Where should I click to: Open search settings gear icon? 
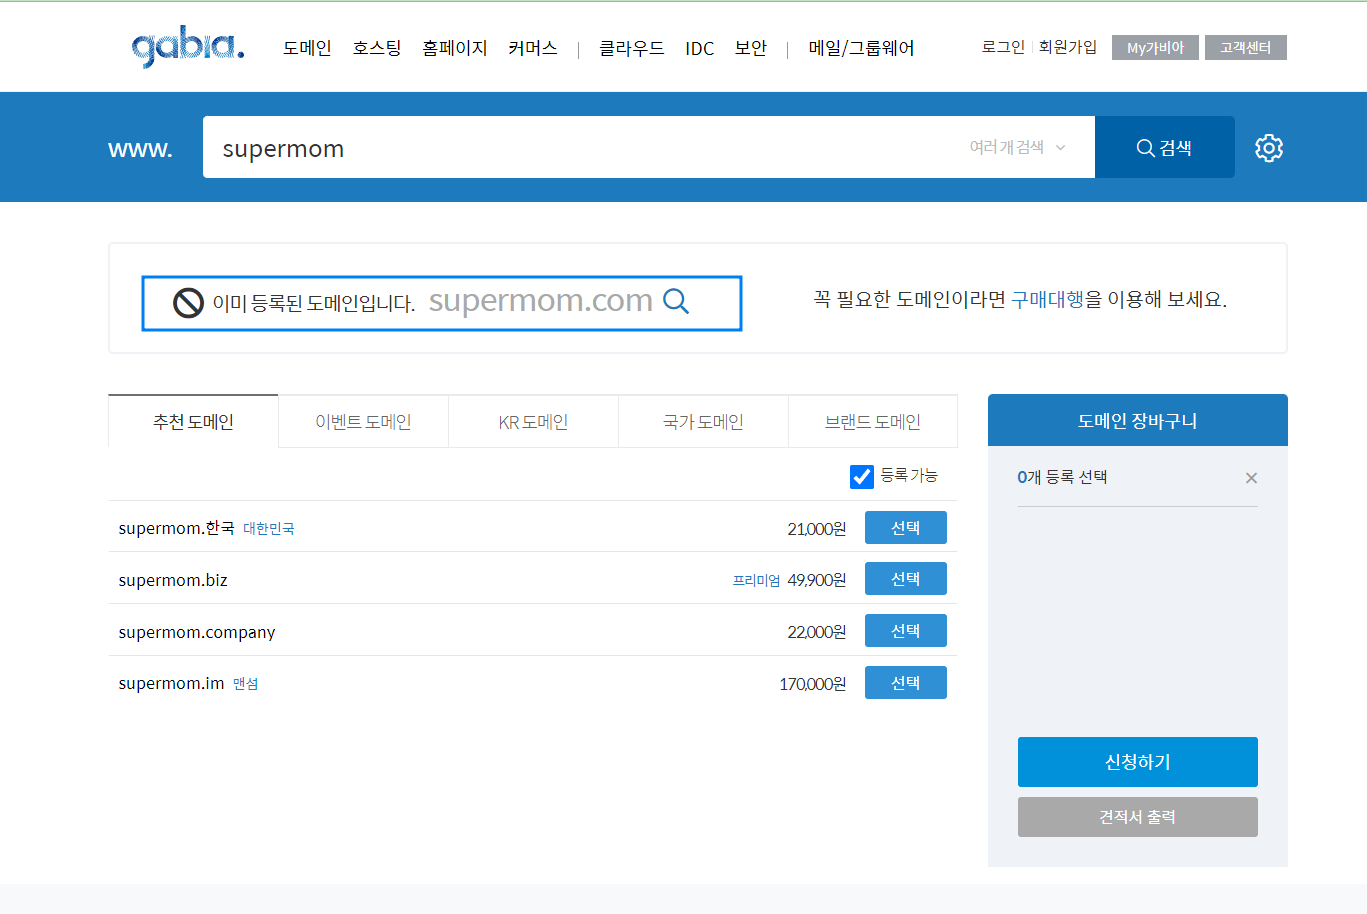1269,148
